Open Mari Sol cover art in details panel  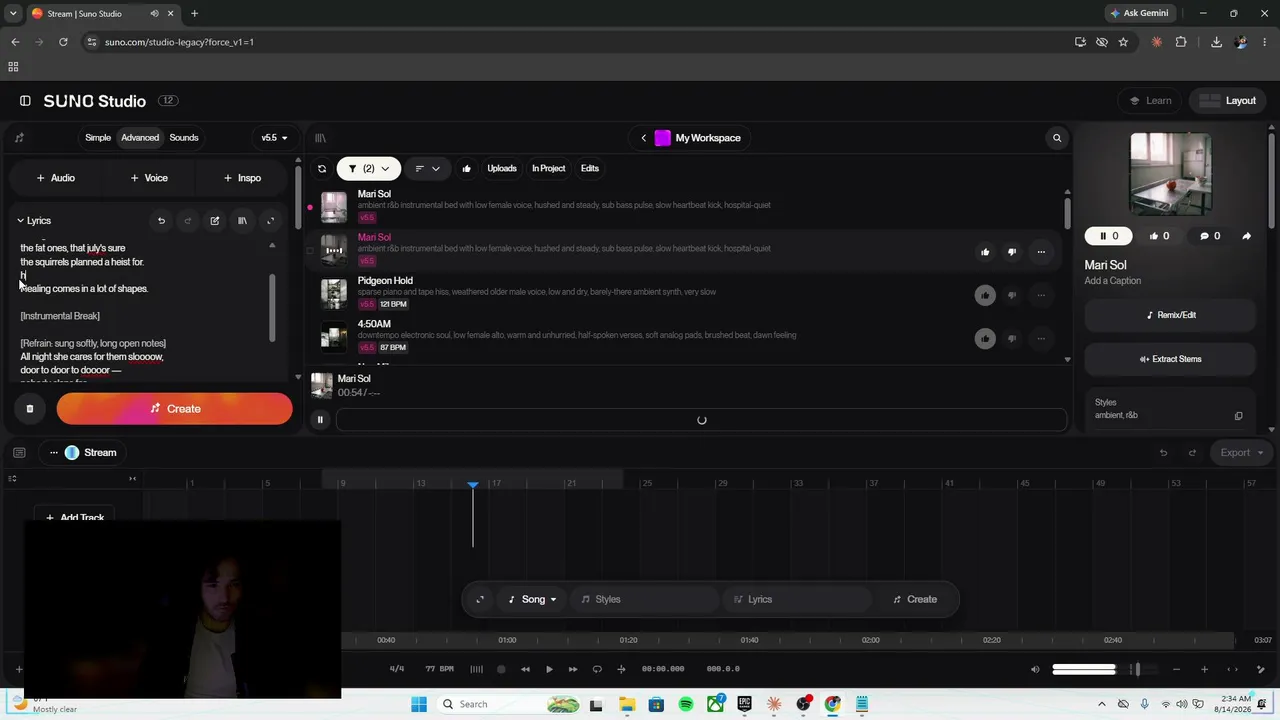tap(1170, 174)
